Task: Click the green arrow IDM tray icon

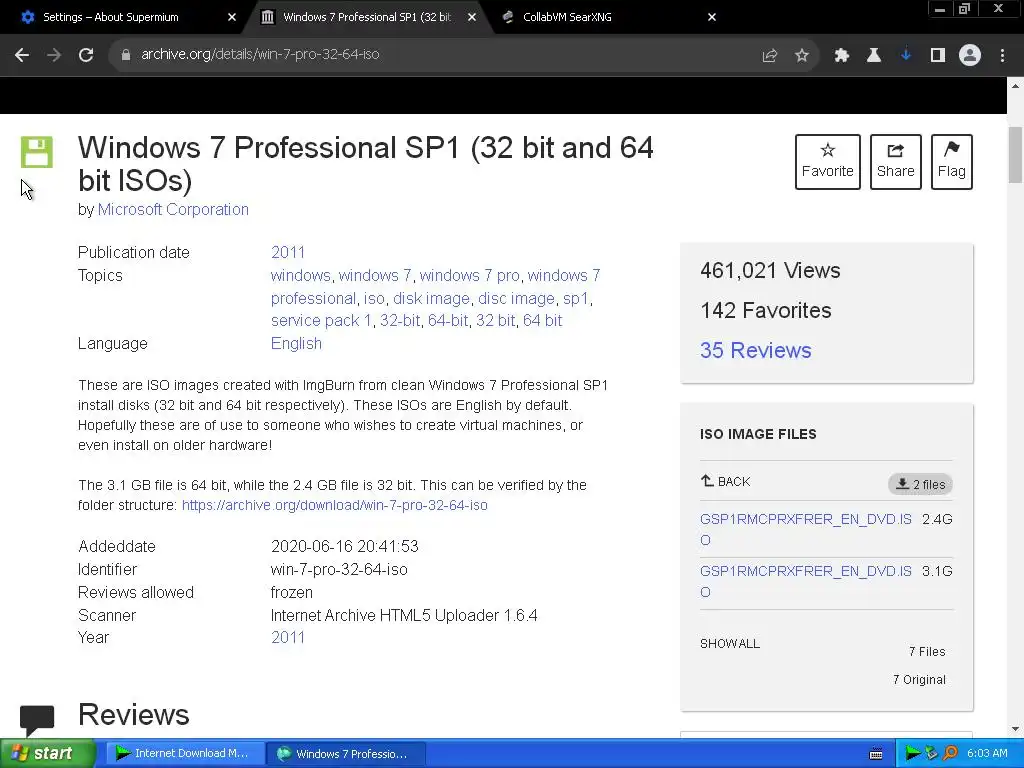Action: click(912, 754)
